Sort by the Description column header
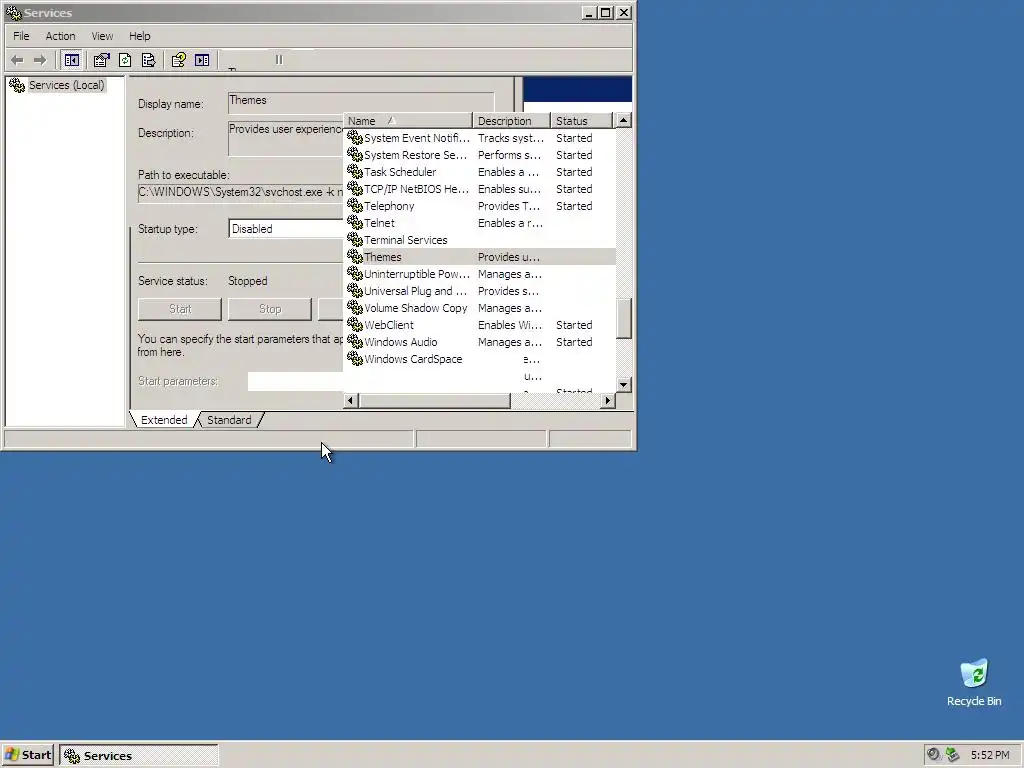The height and width of the screenshot is (768, 1024). tap(511, 121)
